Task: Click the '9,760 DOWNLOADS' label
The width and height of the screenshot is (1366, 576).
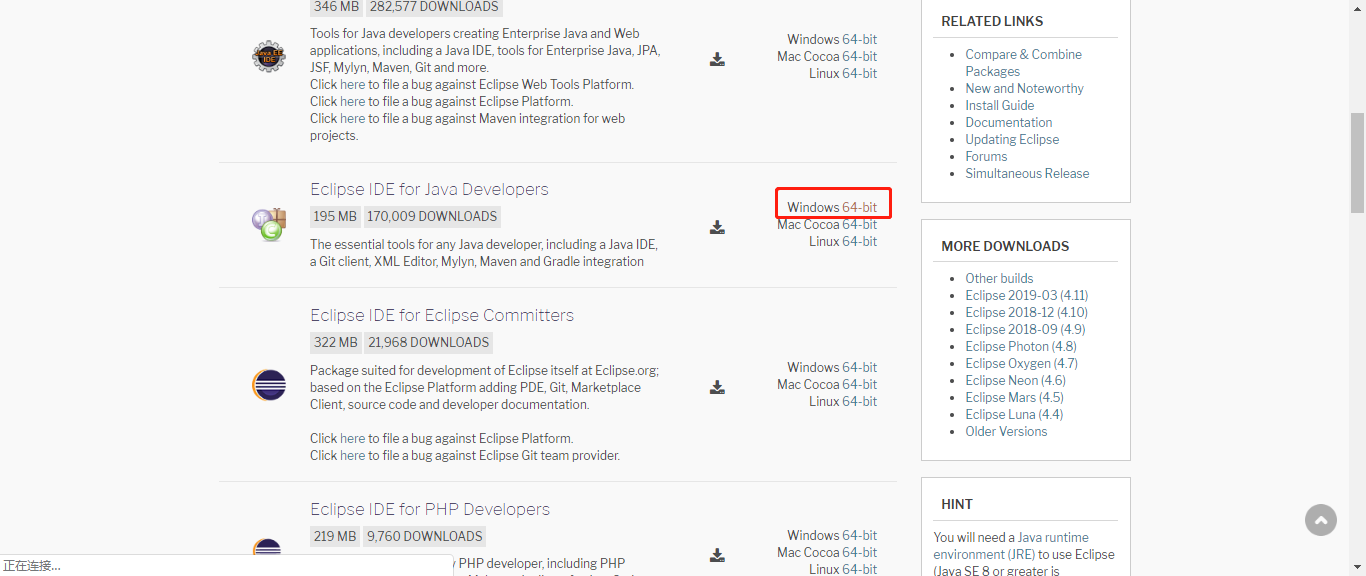Action: tap(424, 537)
